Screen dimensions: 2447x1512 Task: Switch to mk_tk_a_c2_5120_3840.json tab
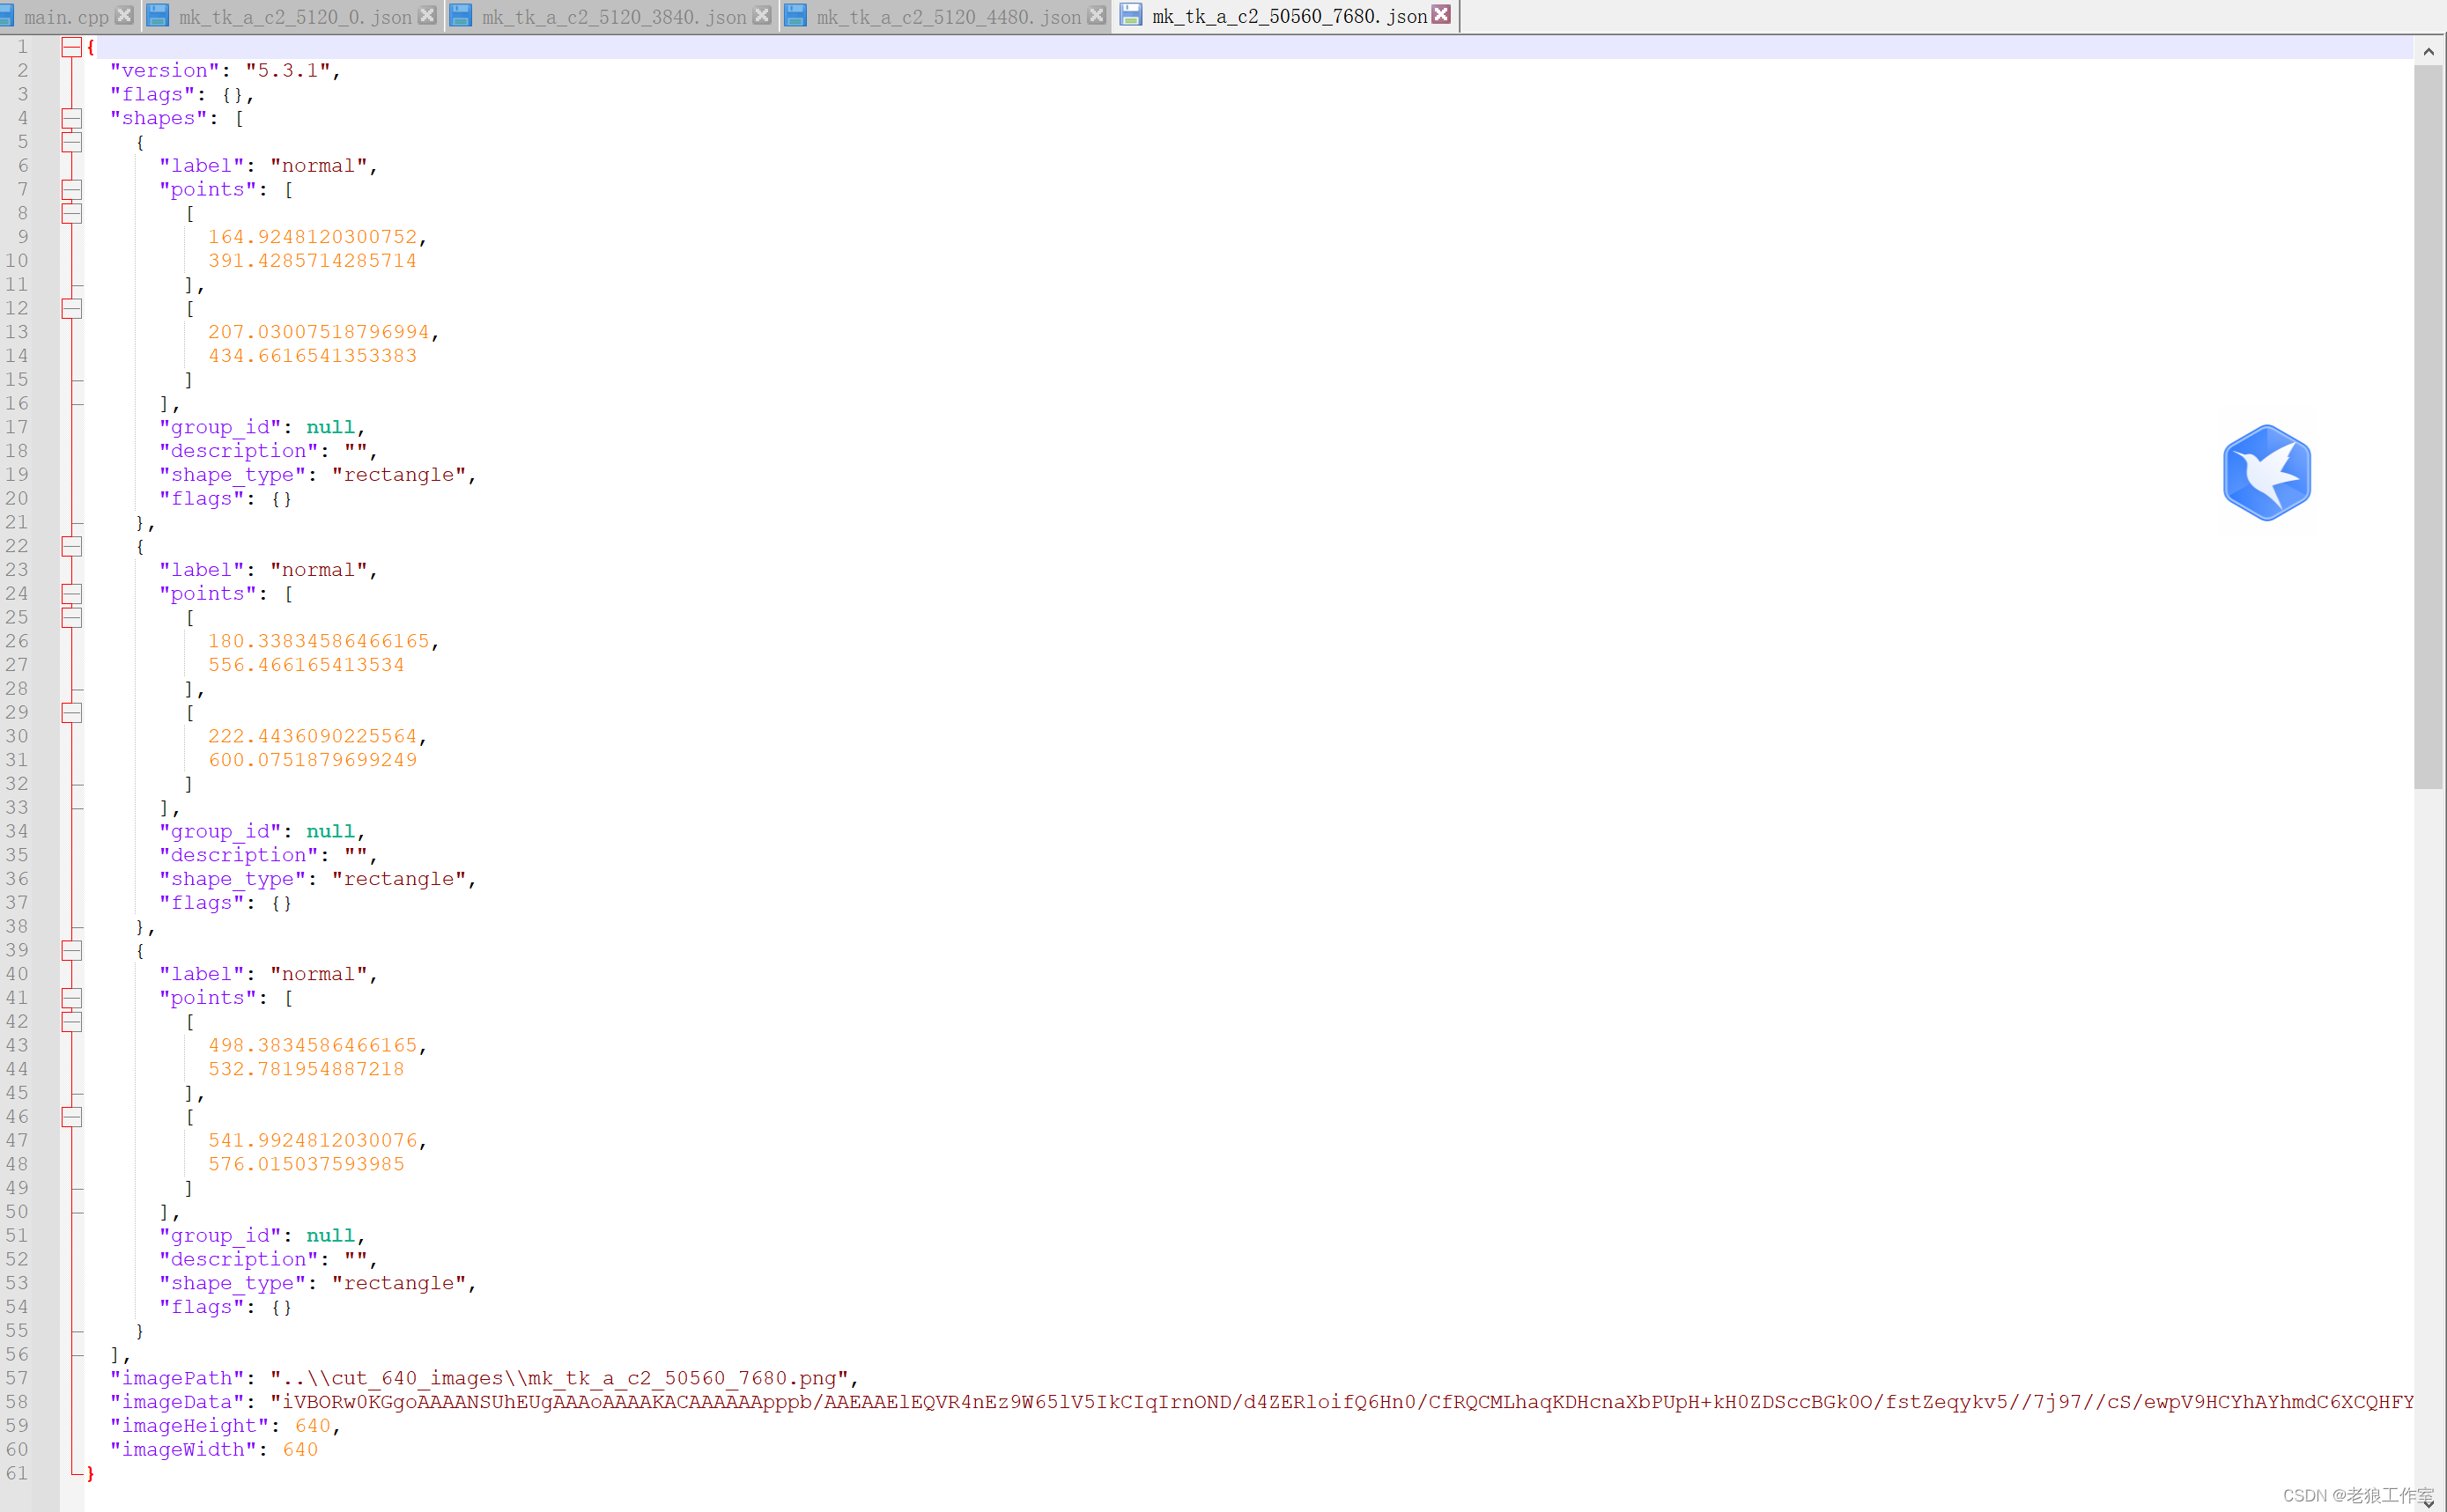click(x=613, y=17)
